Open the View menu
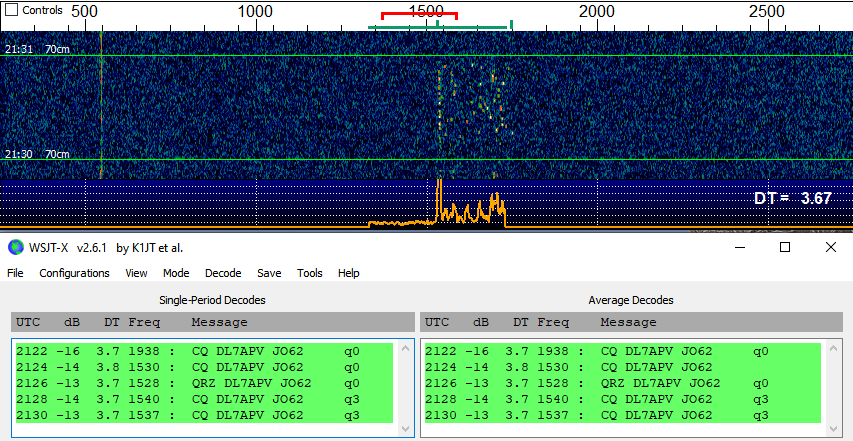The image size is (853, 441). (x=136, y=273)
